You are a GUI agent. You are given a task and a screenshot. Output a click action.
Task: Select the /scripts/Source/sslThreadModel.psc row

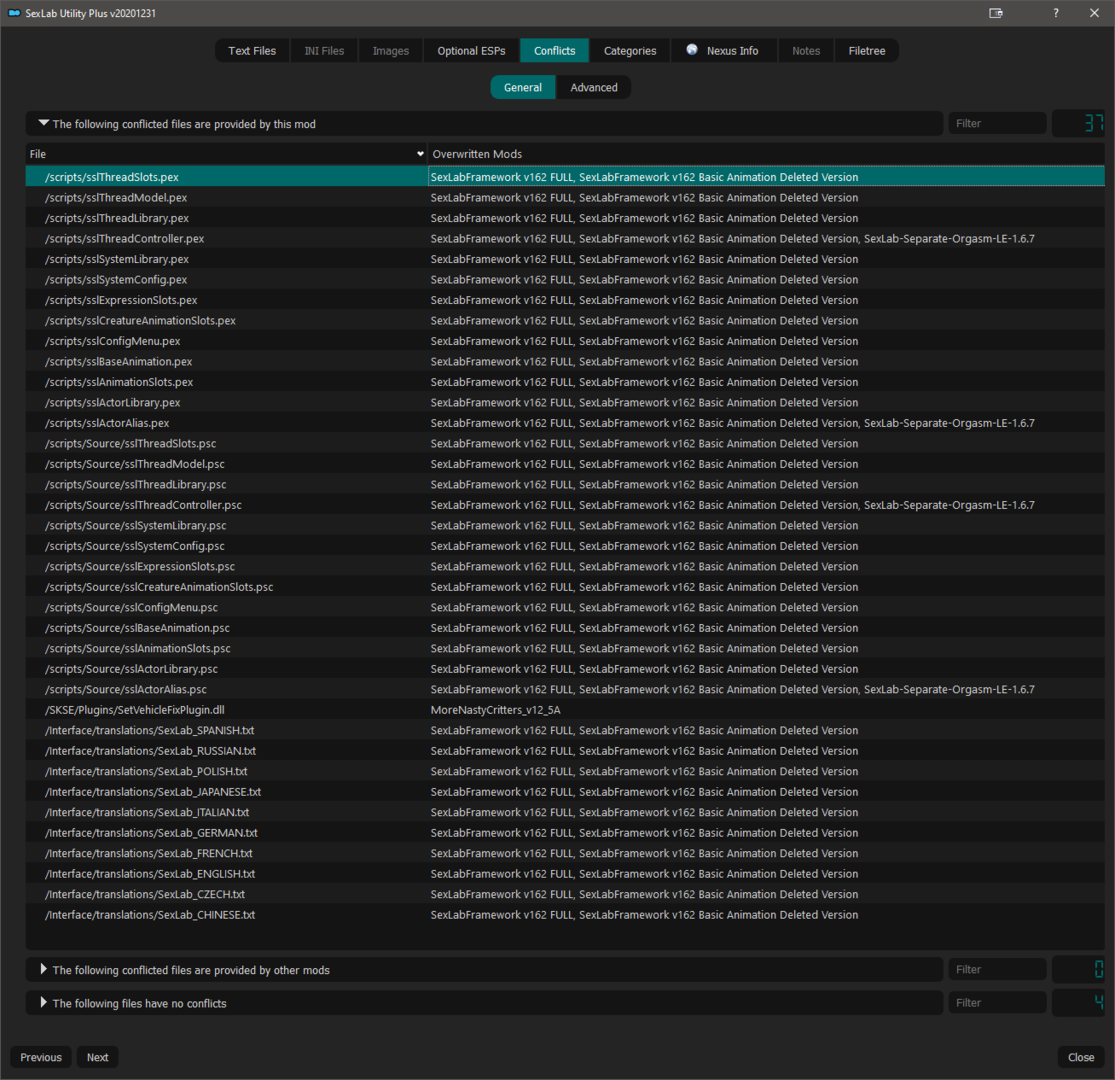point(565,464)
